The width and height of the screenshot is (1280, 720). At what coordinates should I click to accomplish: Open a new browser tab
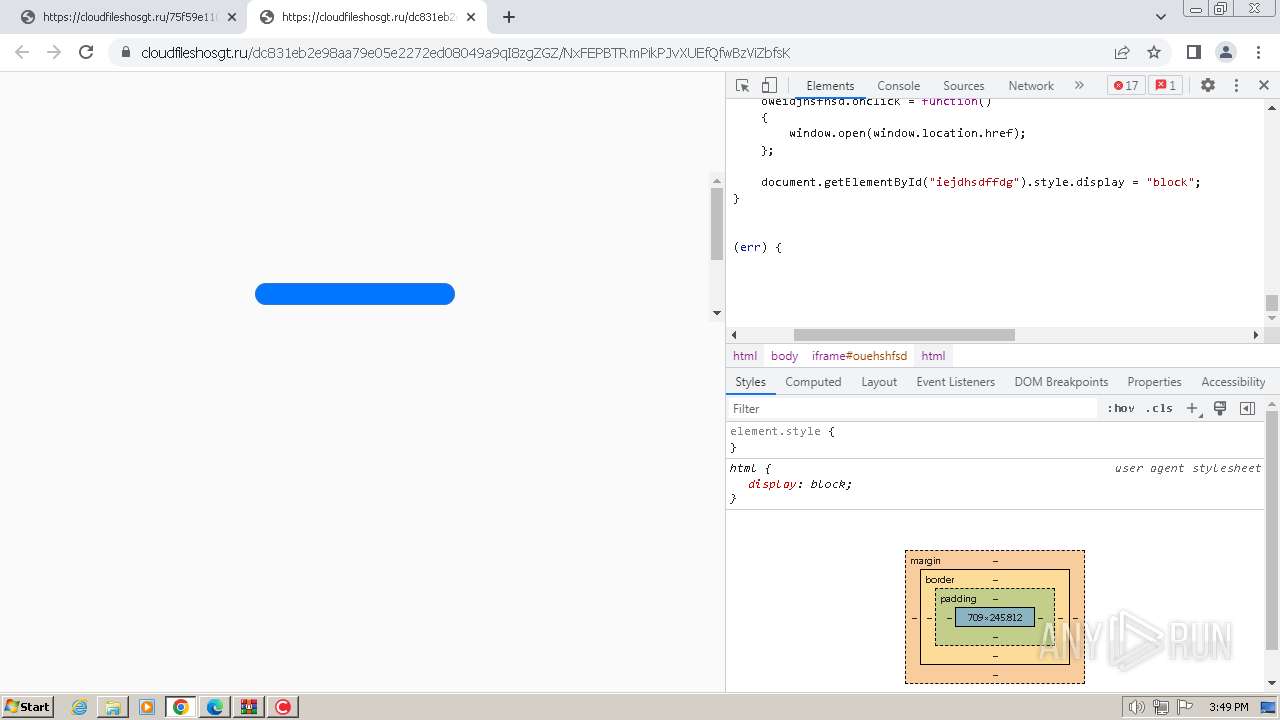click(x=509, y=17)
